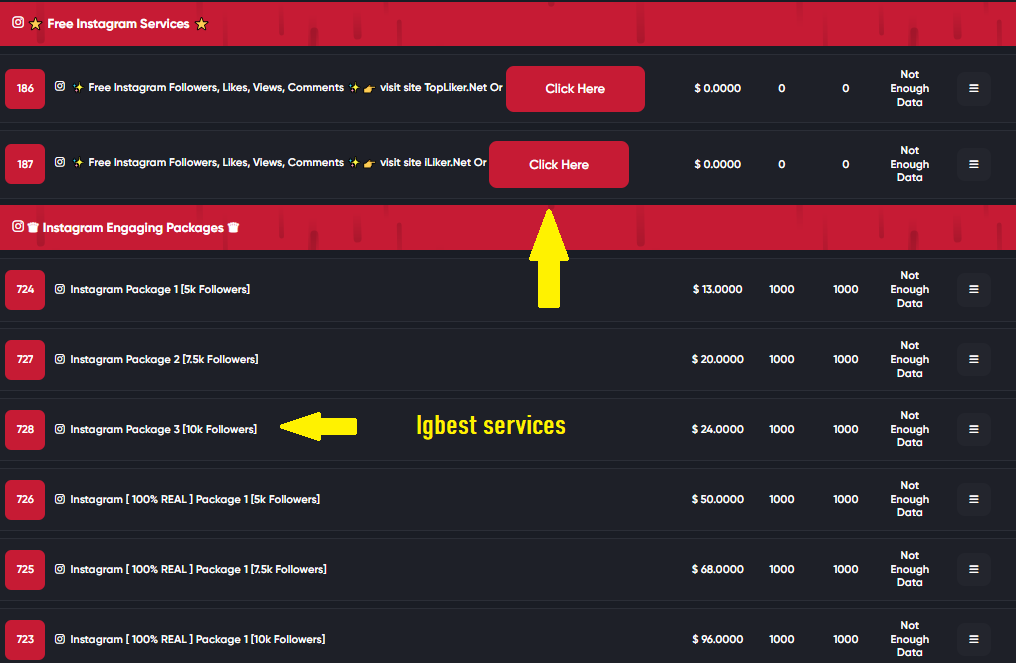The height and width of the screenshot is (663, 1016).
Task: Expand details for service 727 via its menu icon
Action: 973,359
